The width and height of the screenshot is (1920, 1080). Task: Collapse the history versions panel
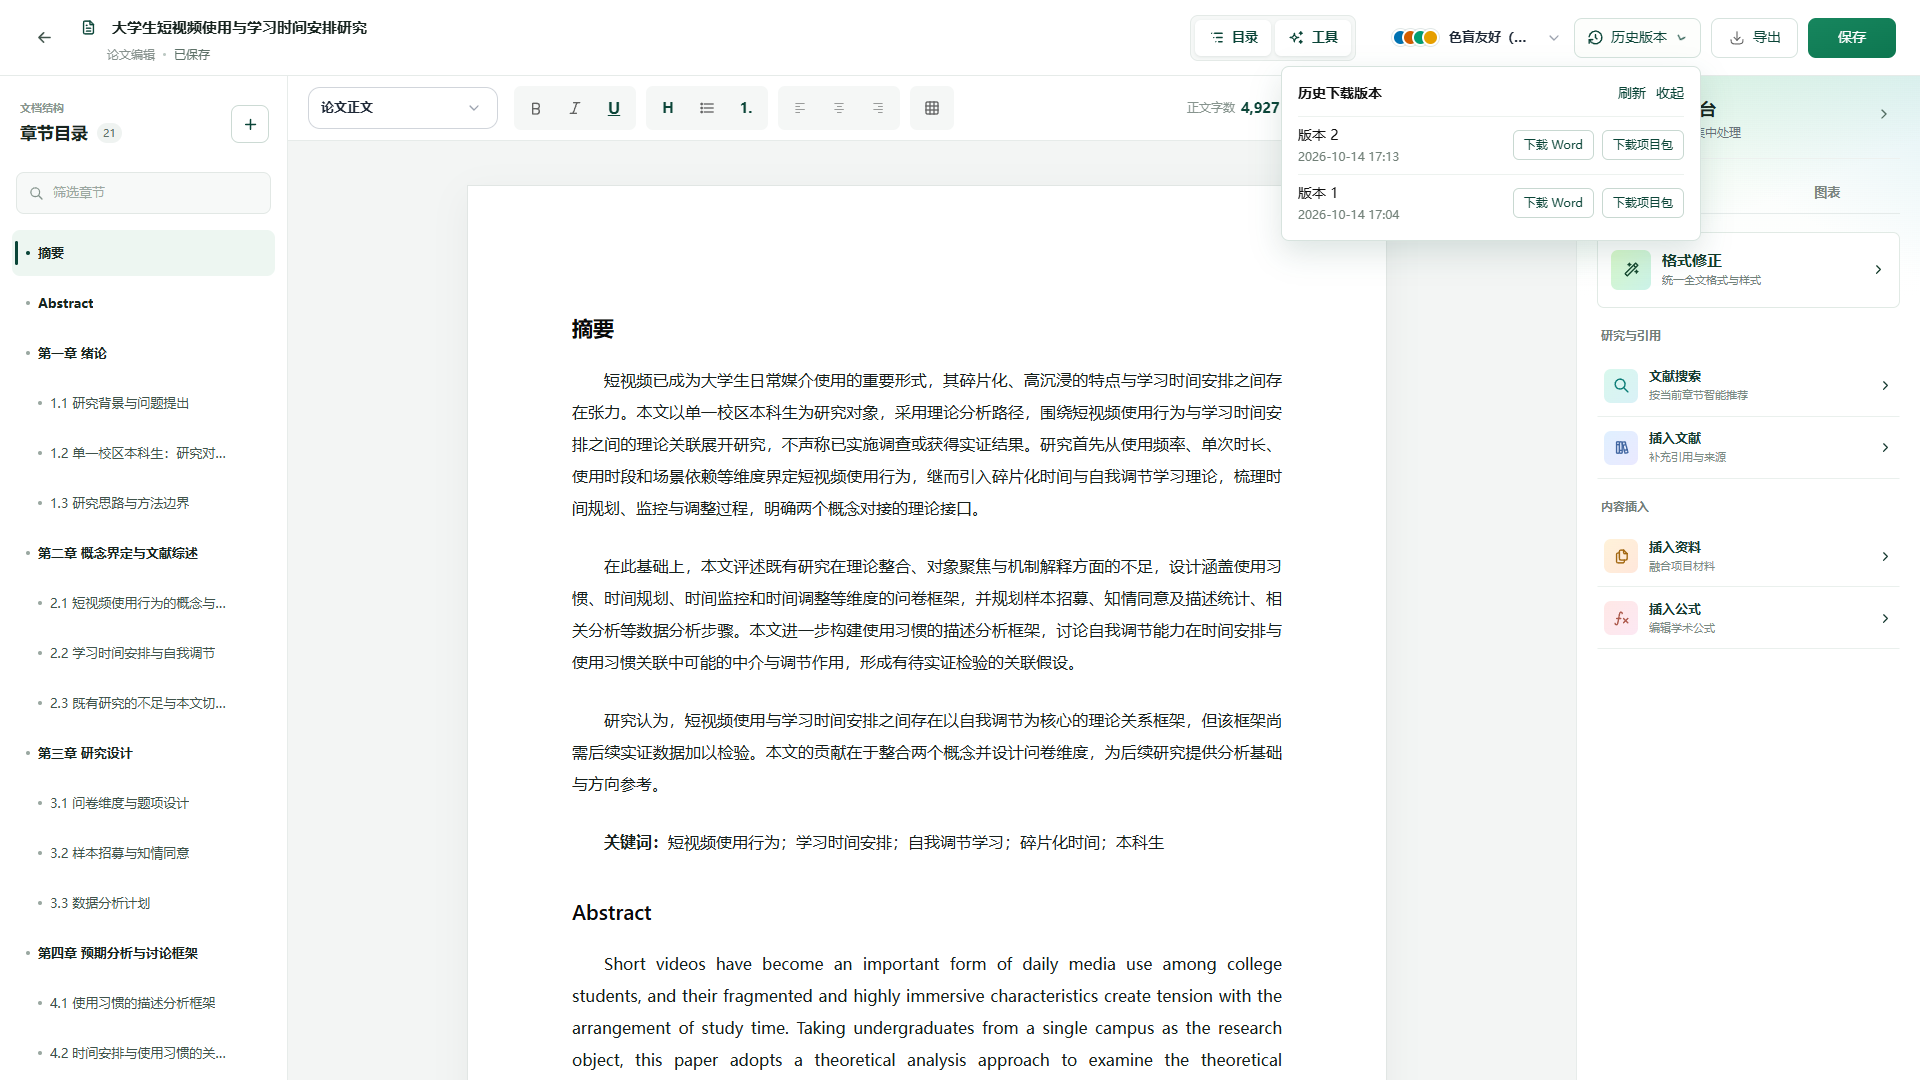click(1669, 93)
